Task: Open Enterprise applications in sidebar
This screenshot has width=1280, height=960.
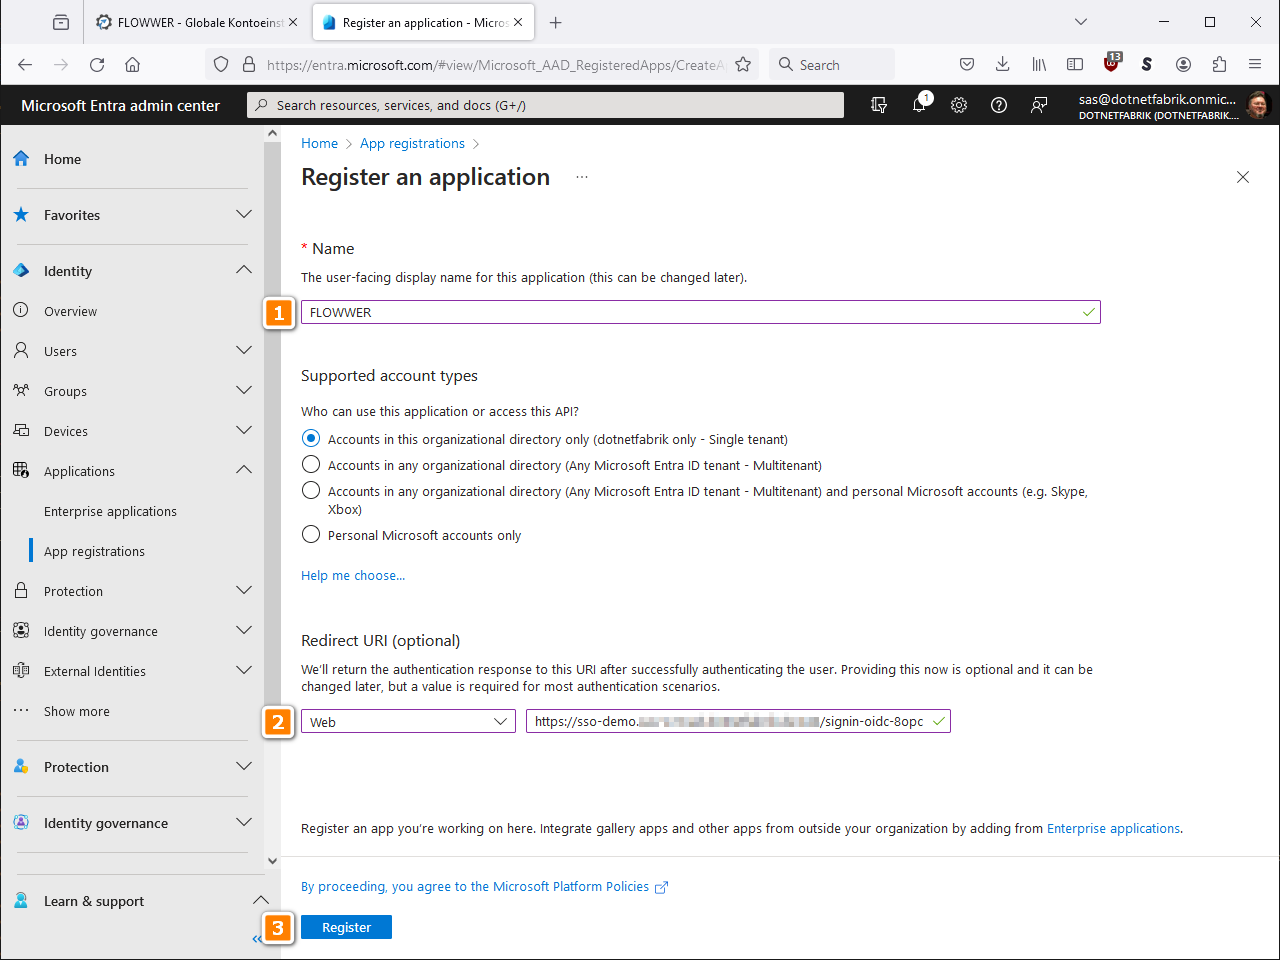Action: tap(110, 511)
